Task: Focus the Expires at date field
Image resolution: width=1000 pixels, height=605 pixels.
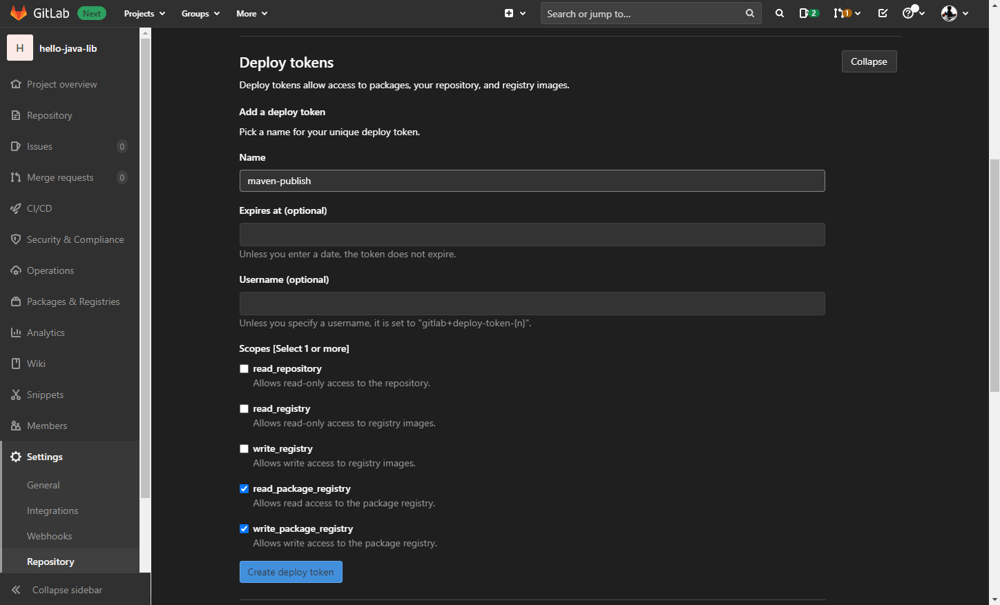Action: click(x=532, y=234)
